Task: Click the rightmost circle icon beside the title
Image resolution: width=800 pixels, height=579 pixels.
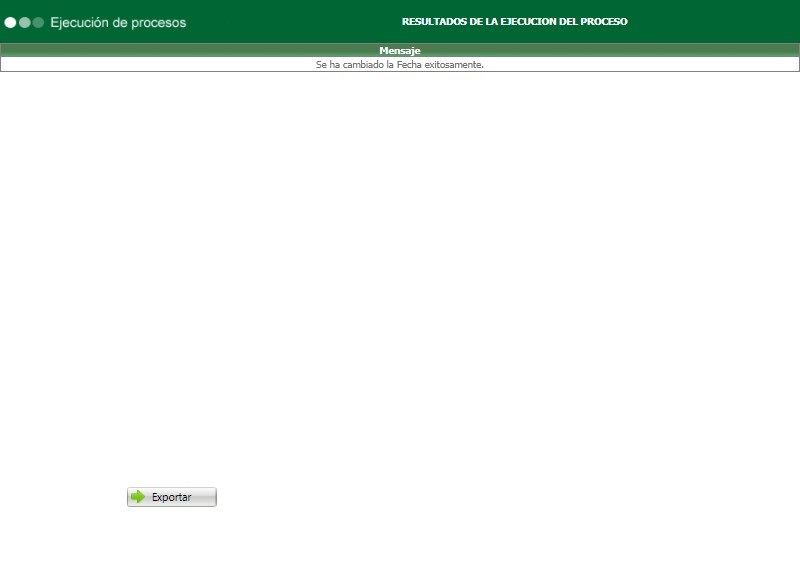Action: (x=37, y=22)
